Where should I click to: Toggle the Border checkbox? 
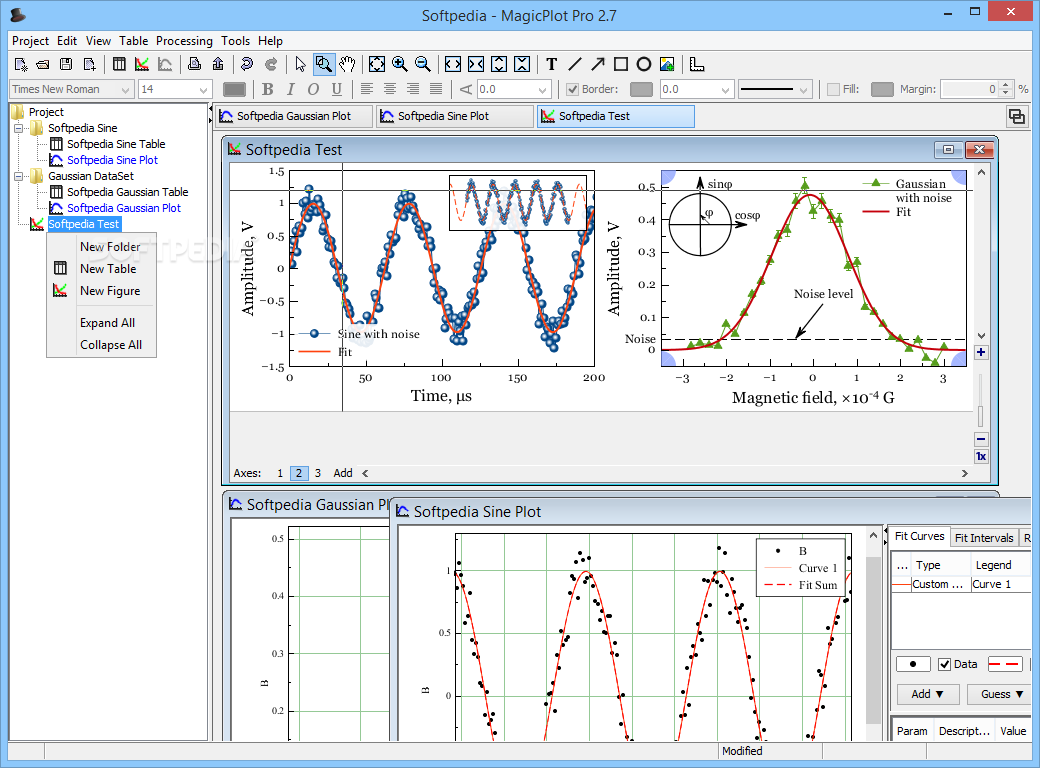(573, 90)
